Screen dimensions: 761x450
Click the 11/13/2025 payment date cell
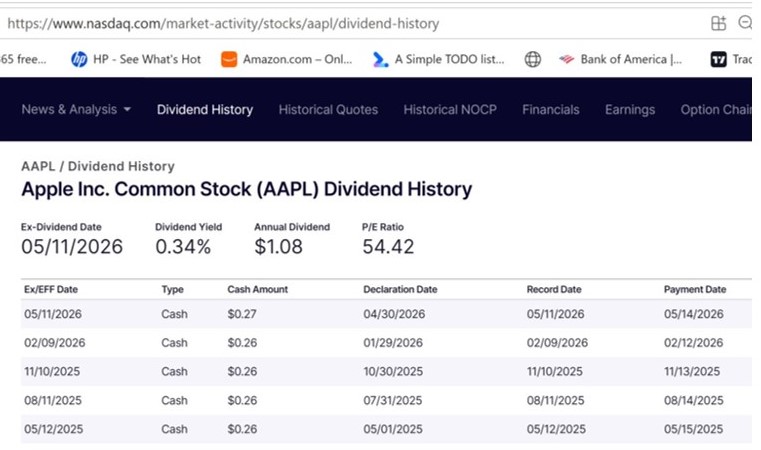[x=692, y=371]
